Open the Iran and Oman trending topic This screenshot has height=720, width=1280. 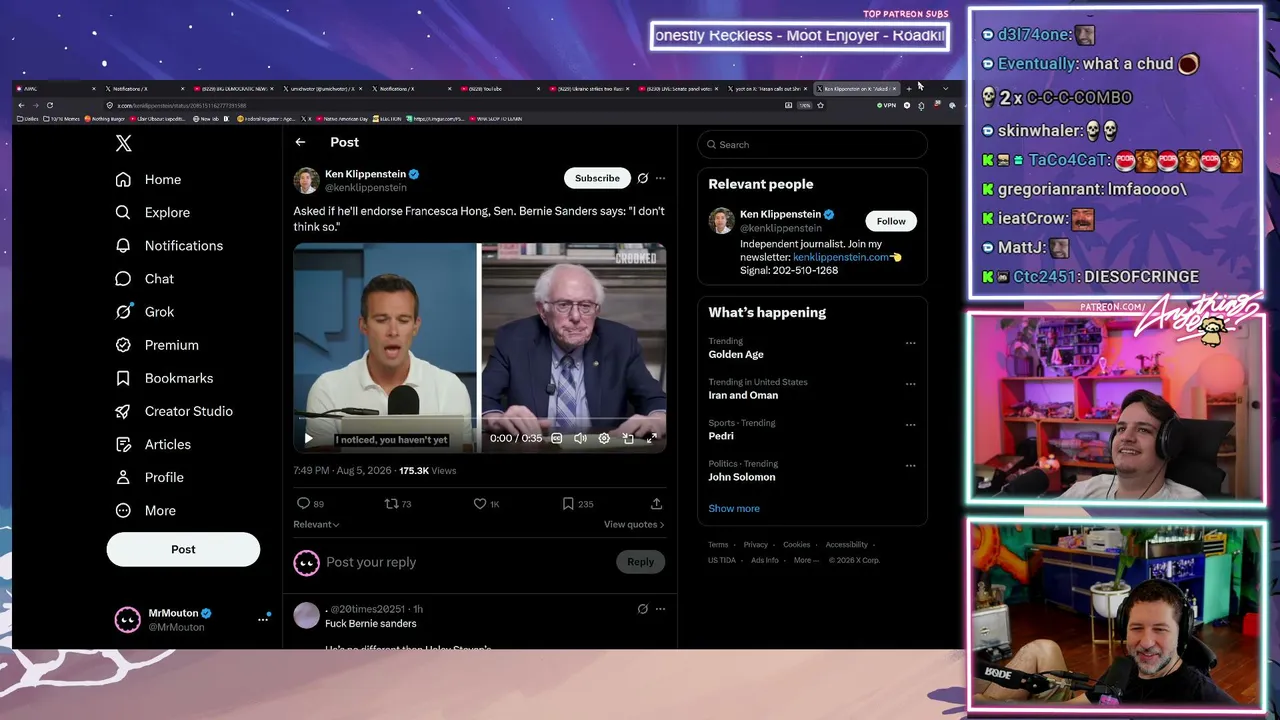click(x=743, y=395)
